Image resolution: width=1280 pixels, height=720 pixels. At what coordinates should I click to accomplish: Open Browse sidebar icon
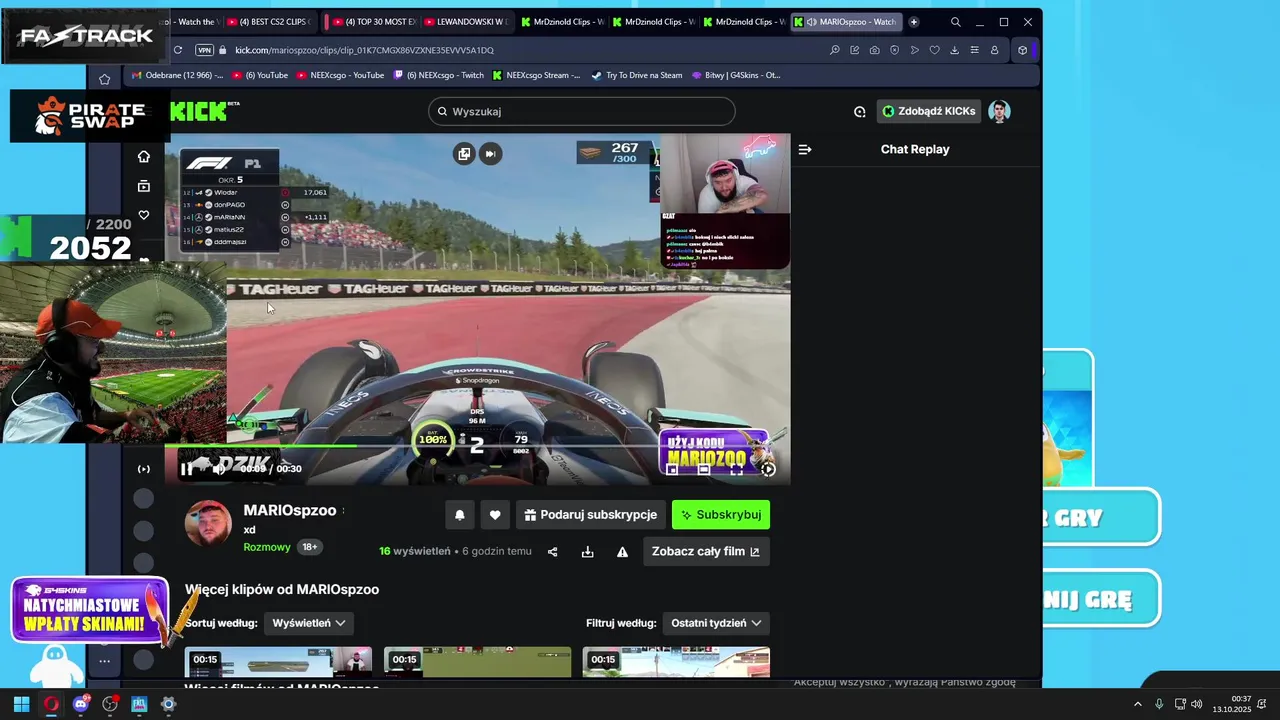[144, 186]
